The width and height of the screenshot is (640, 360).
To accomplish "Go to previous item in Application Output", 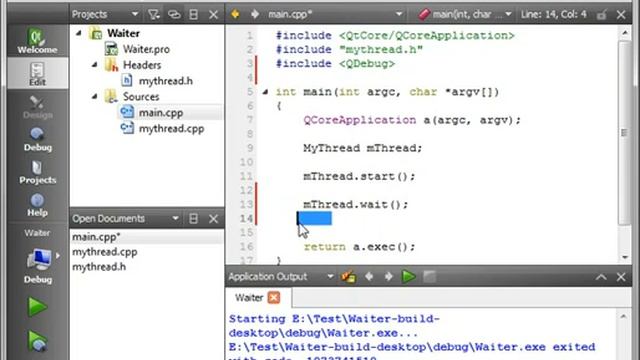I will tap(369, 277).
